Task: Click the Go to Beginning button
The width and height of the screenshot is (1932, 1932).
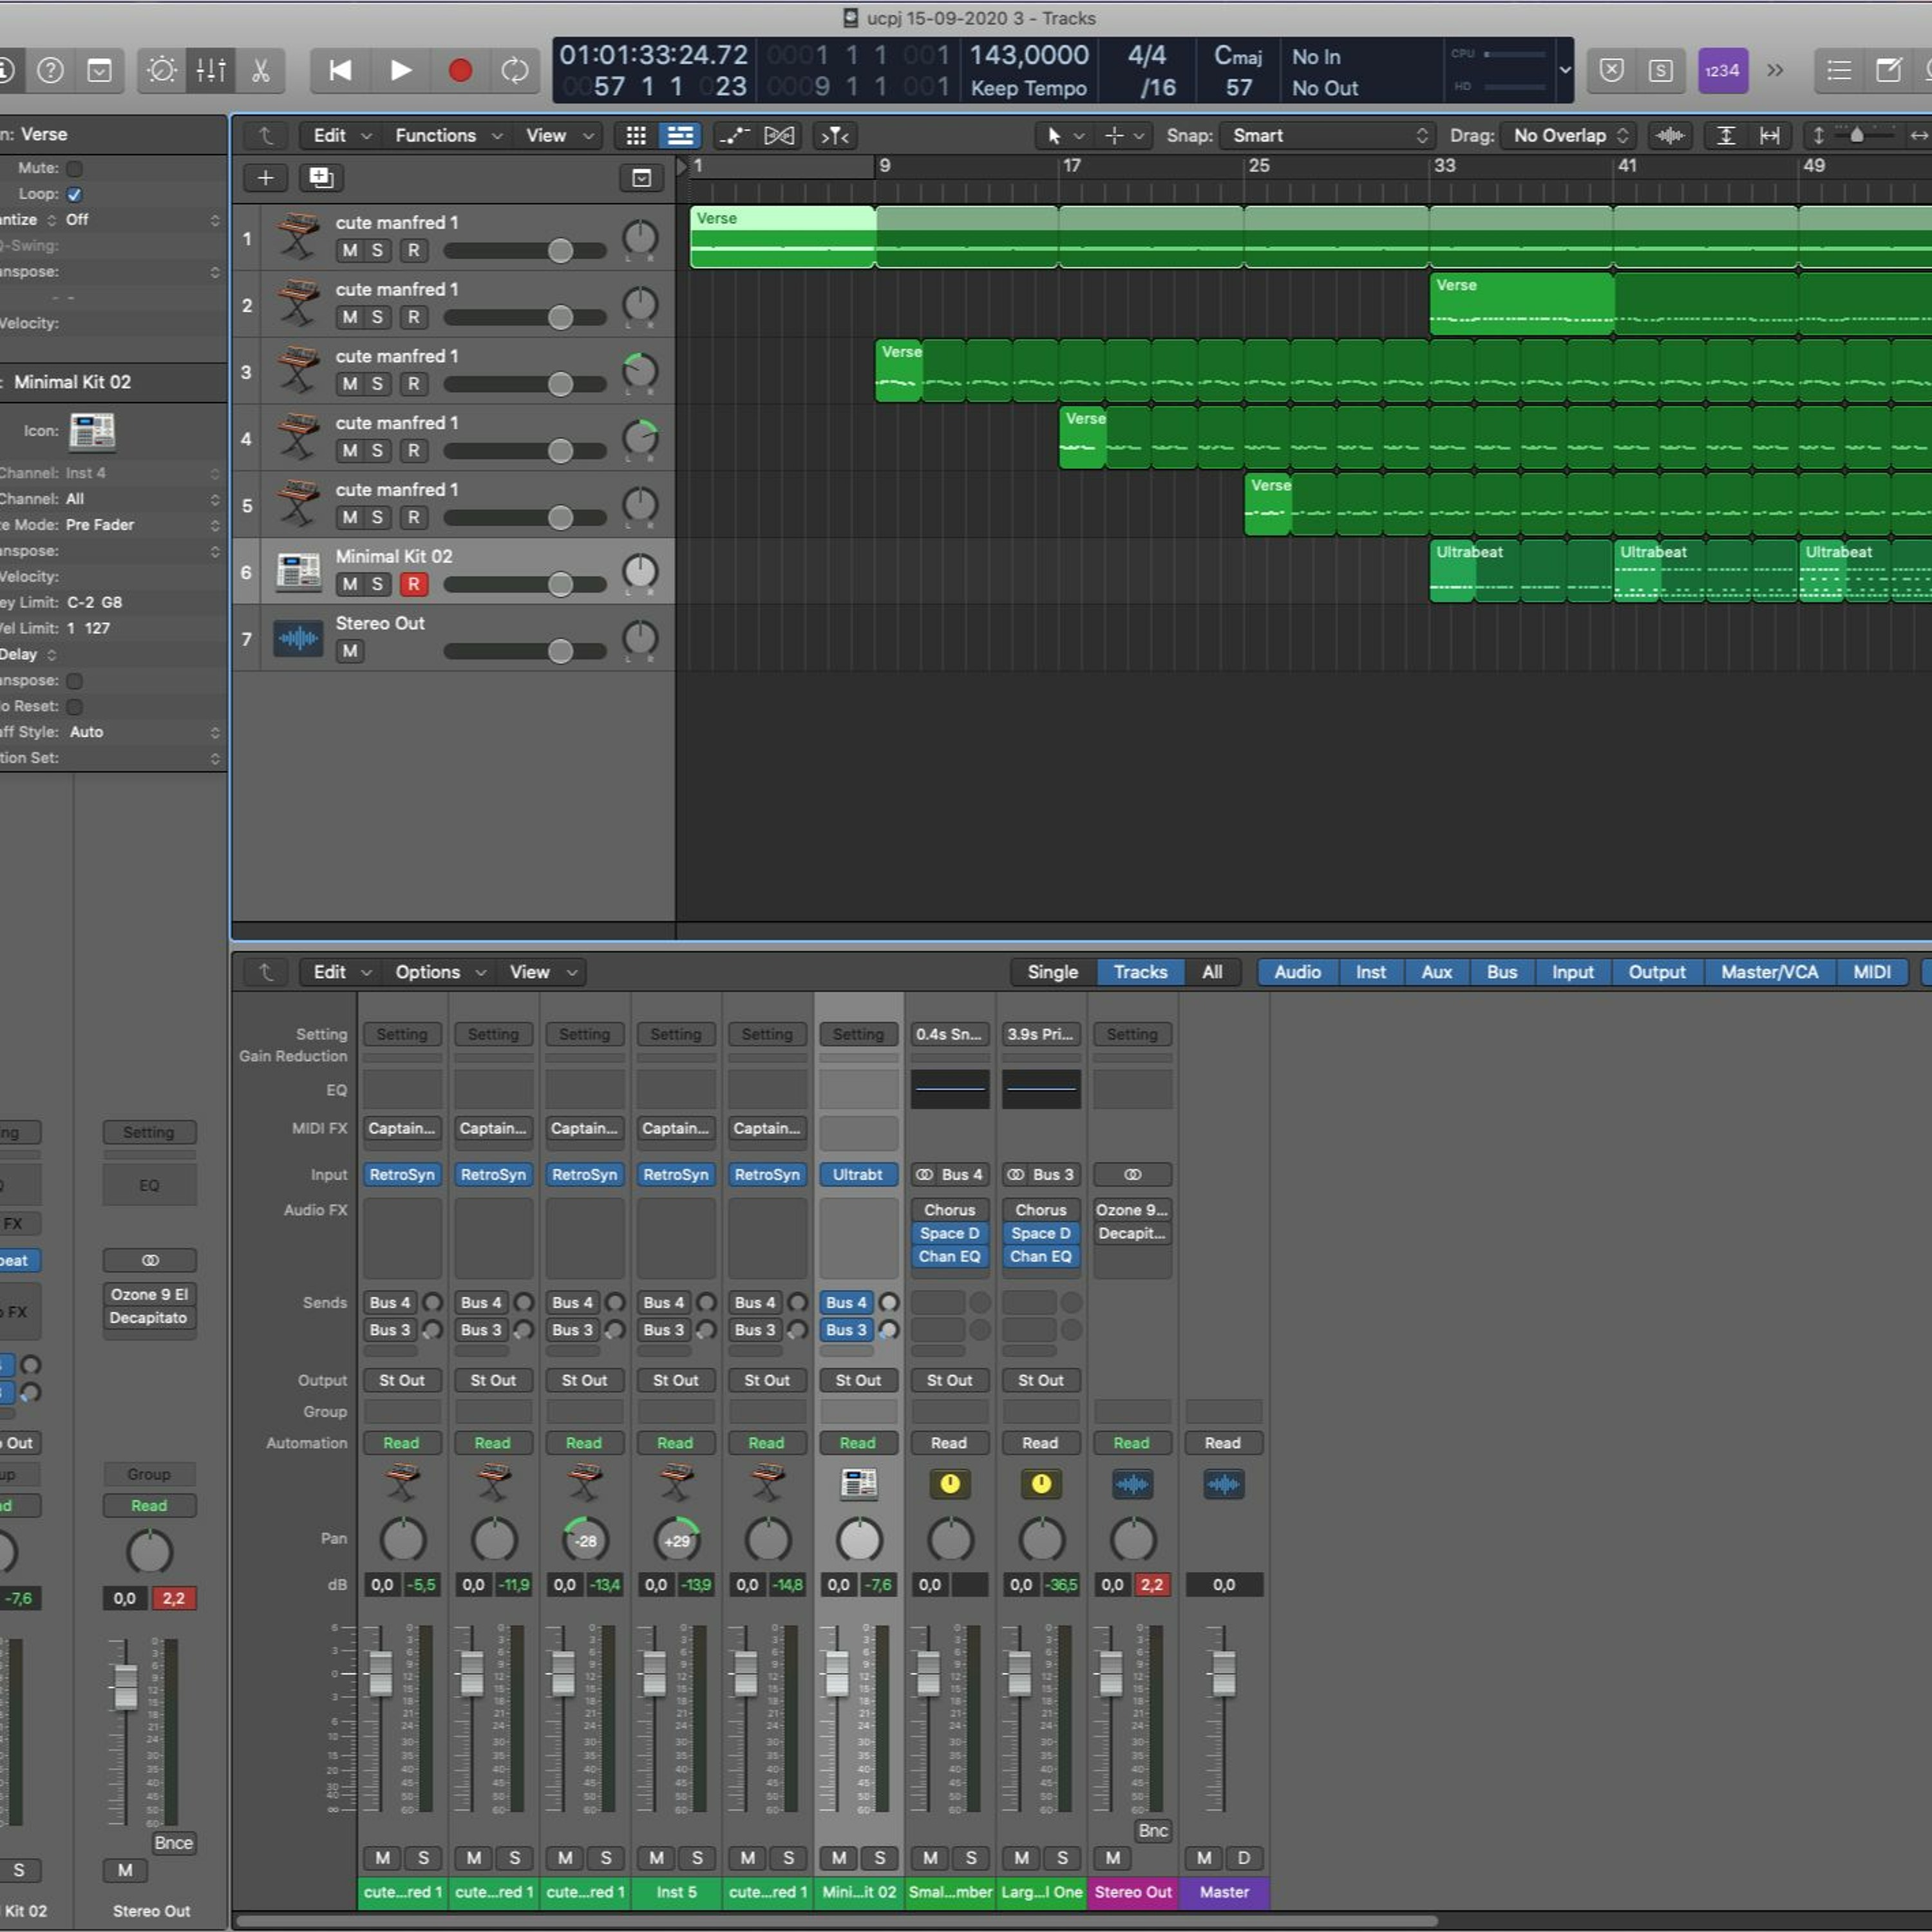Action: click(x=340, y=70)
